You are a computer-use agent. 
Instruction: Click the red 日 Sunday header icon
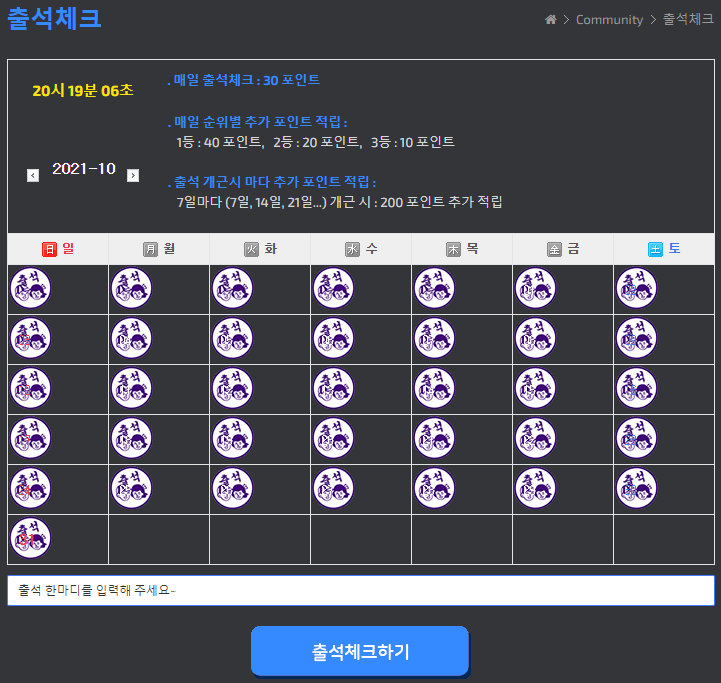[x=49, y=249]
